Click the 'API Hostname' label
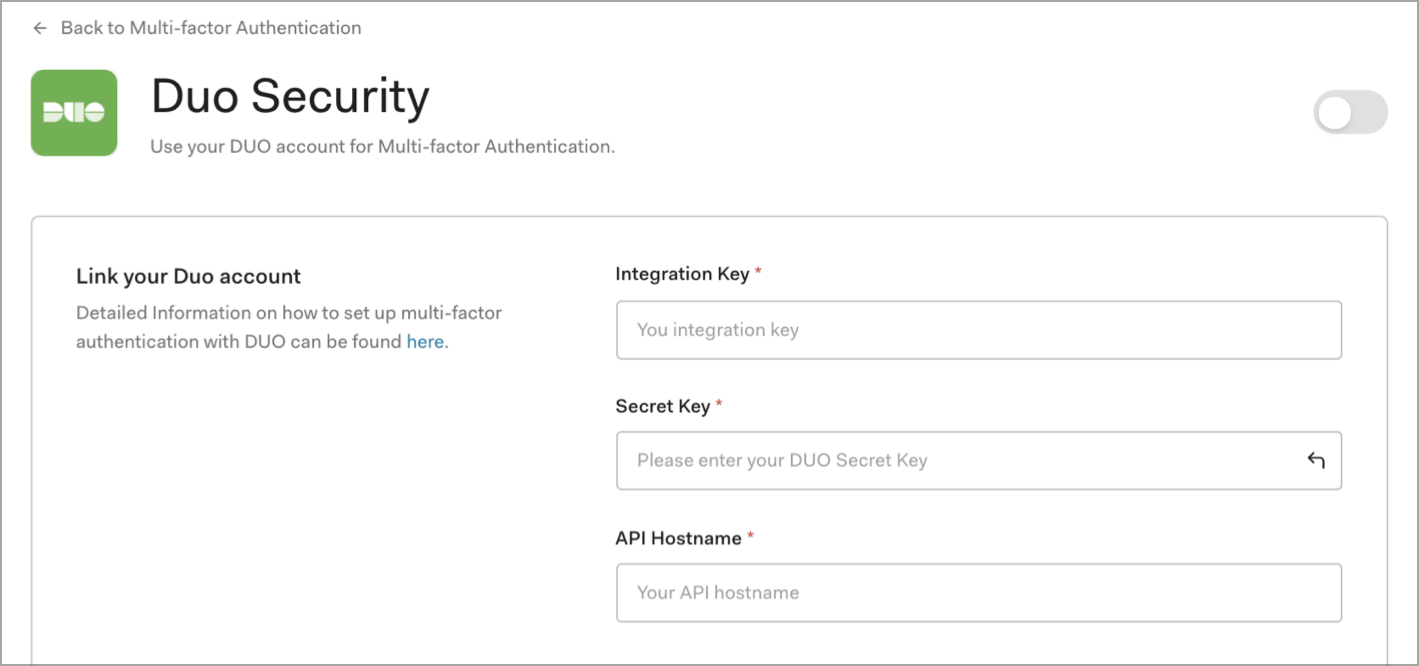 point(679,538)
